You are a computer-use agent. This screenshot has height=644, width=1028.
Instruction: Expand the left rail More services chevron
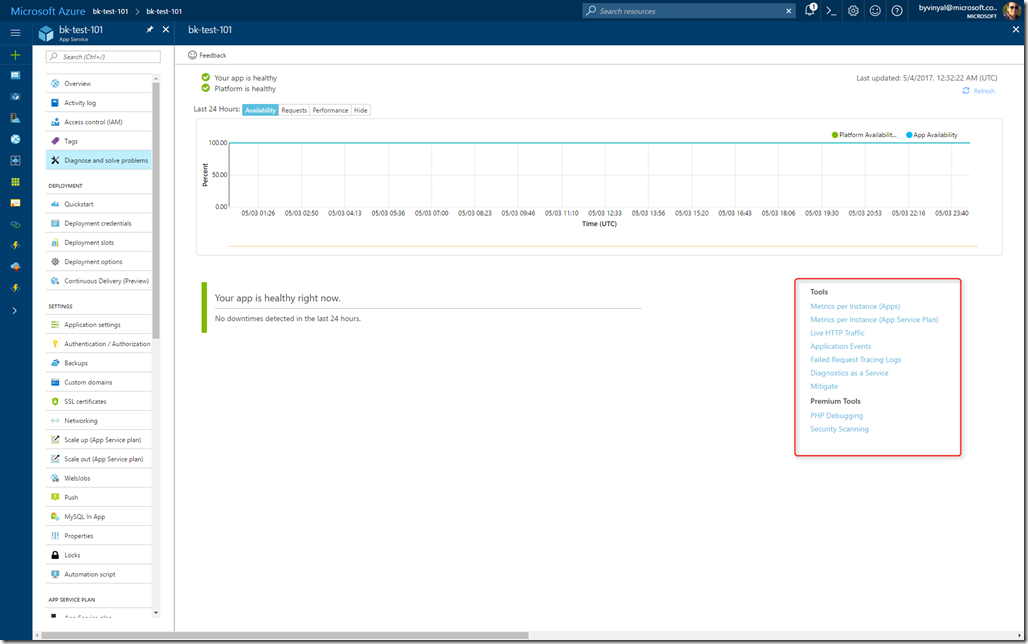(15, 311)
